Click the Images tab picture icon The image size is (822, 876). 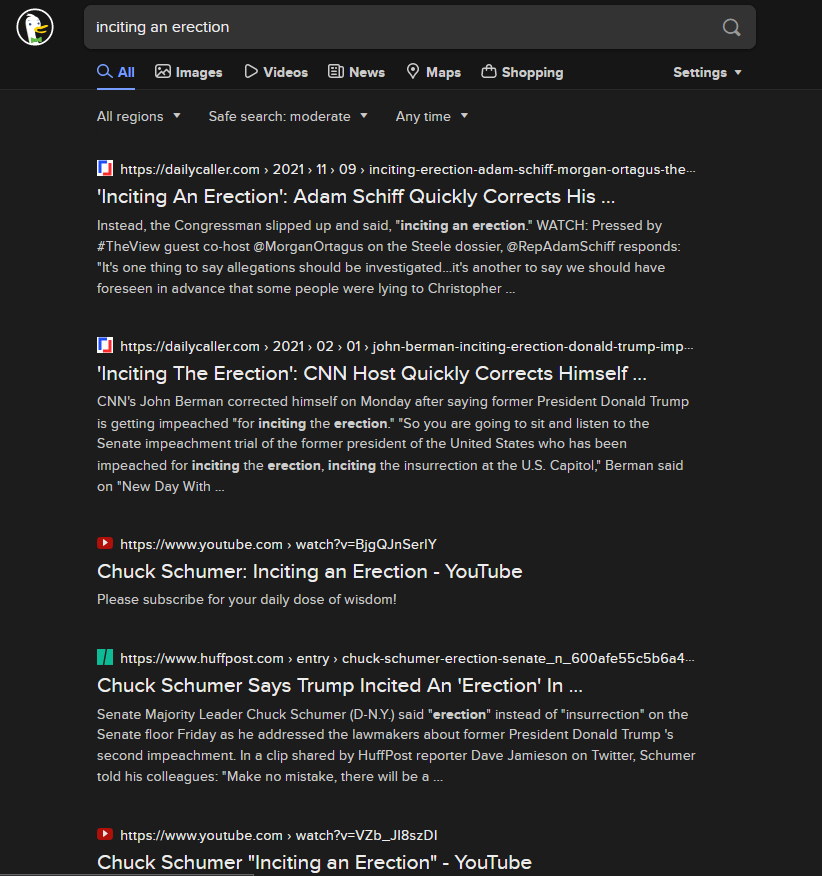pyautogui.click(x=163, y=72)
